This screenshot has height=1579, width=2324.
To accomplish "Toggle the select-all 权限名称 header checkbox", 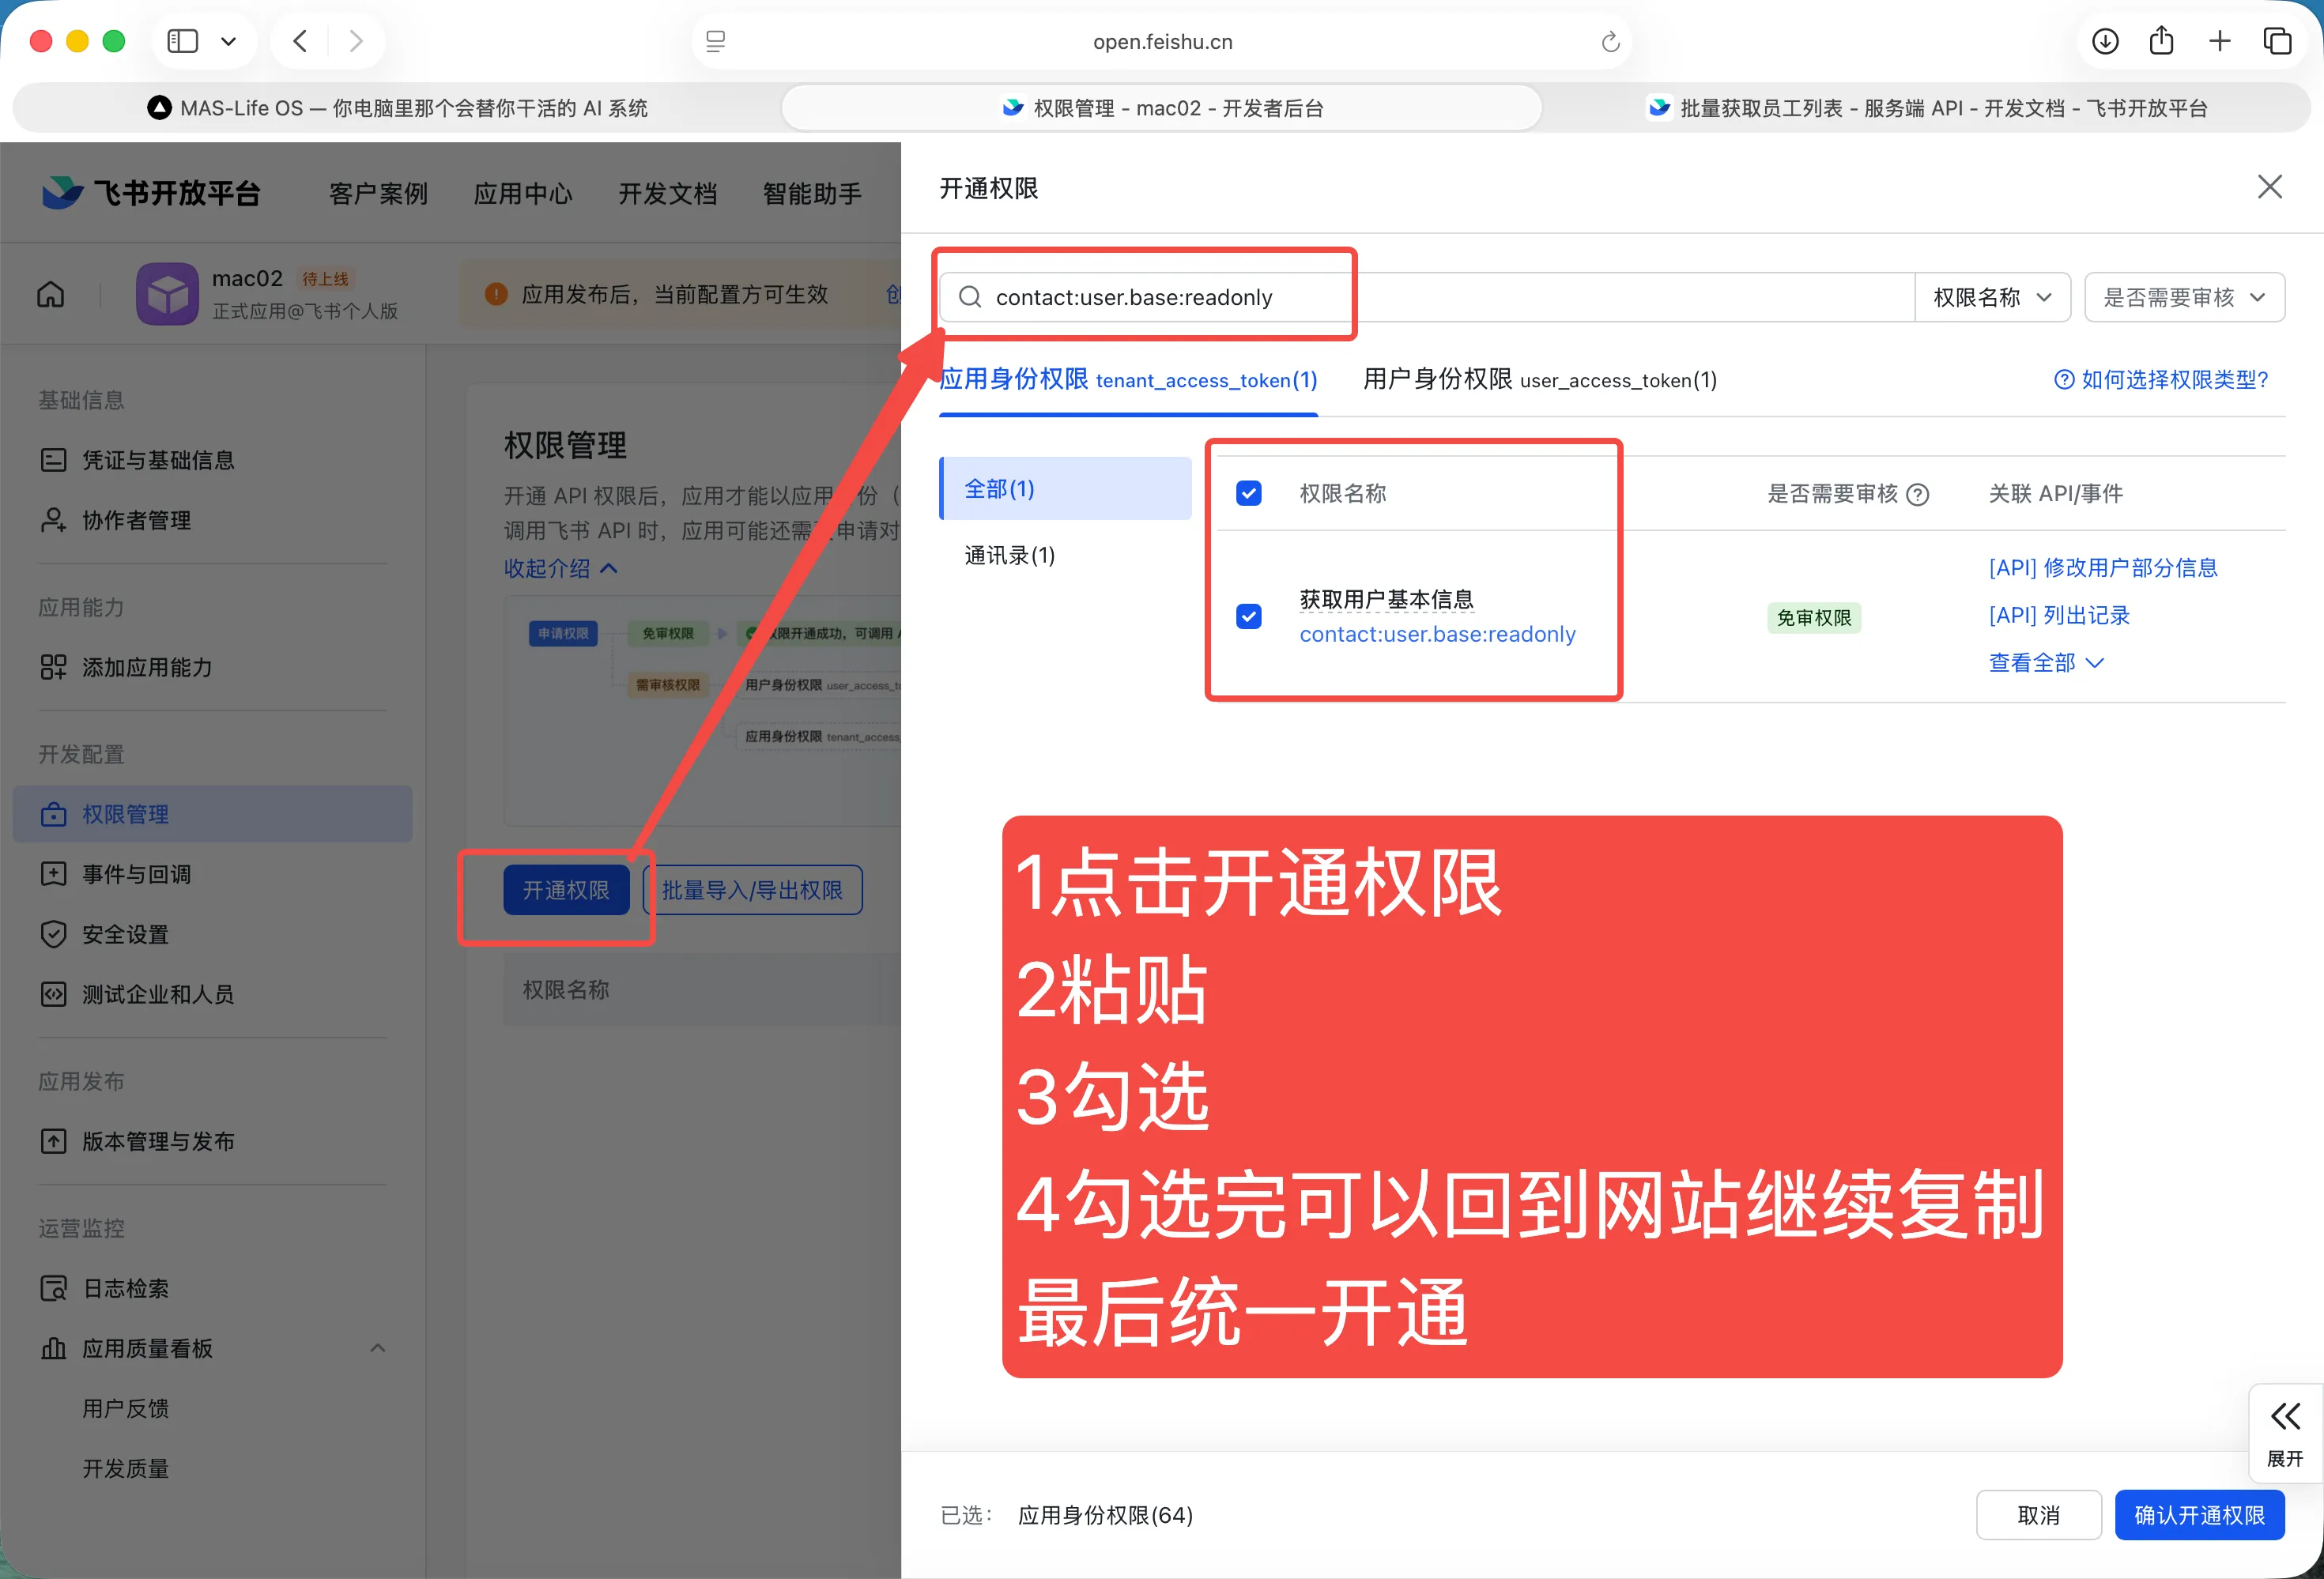I will pos(1249,493).
